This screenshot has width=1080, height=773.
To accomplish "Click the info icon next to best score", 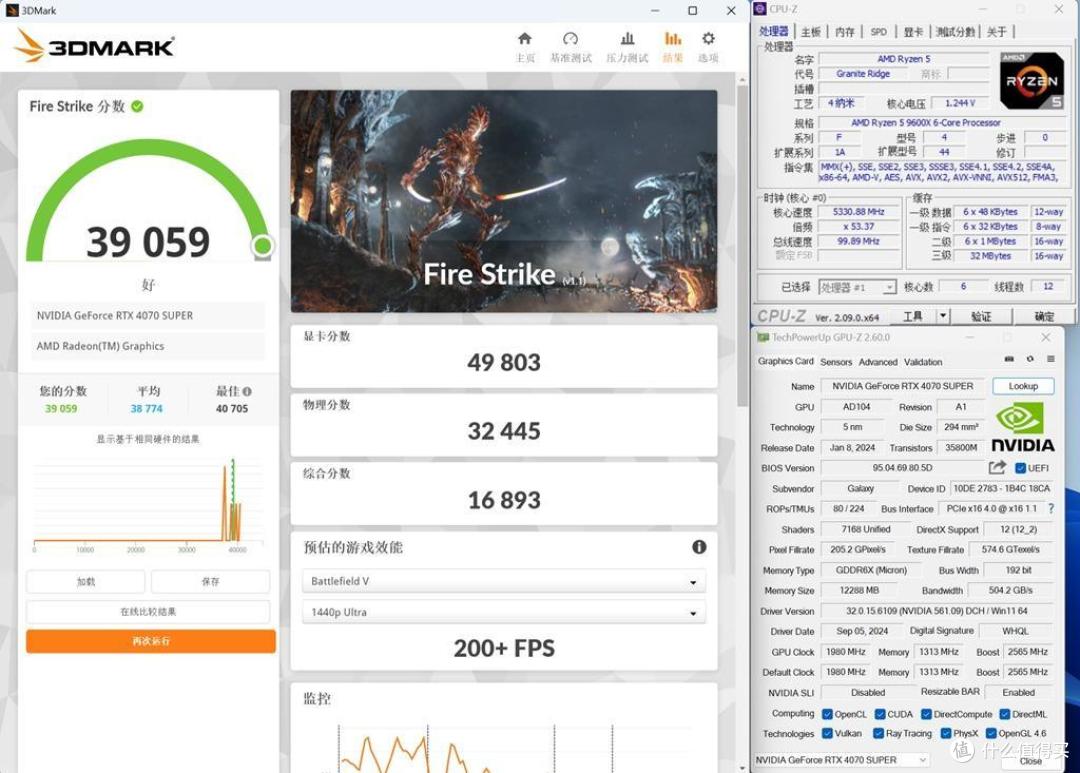I will 247,391.
